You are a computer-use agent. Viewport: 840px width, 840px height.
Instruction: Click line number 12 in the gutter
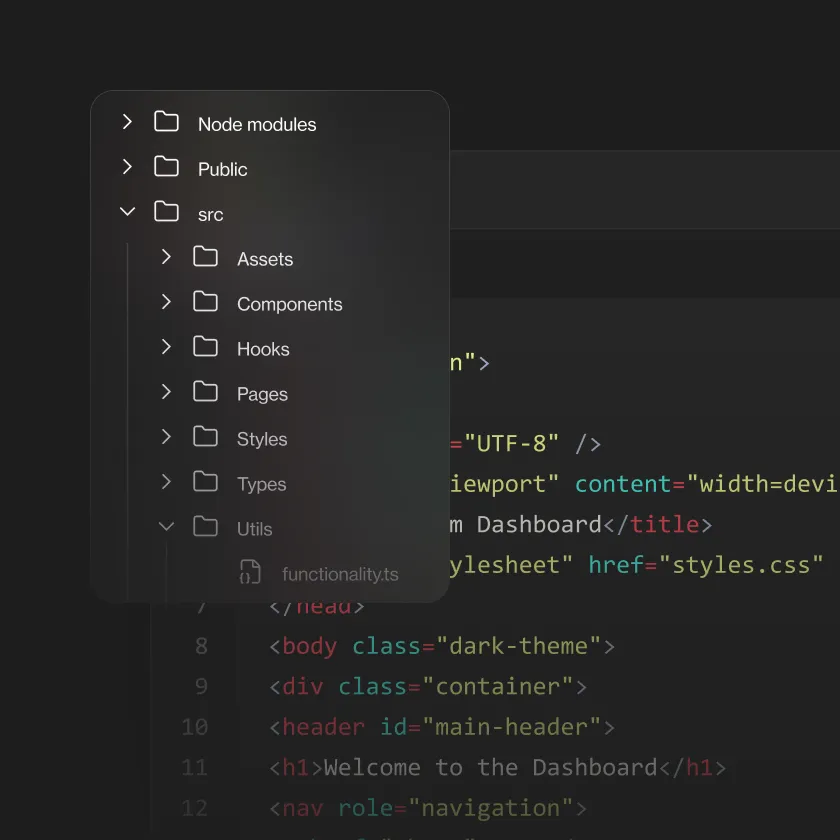pyautogui.click(x=194, y=808)
